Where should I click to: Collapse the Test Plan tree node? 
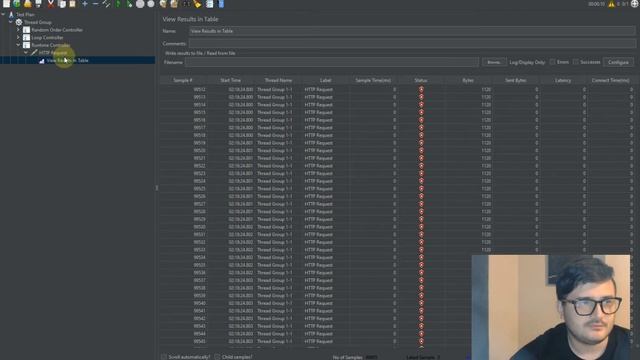click(x=3, y=14)
